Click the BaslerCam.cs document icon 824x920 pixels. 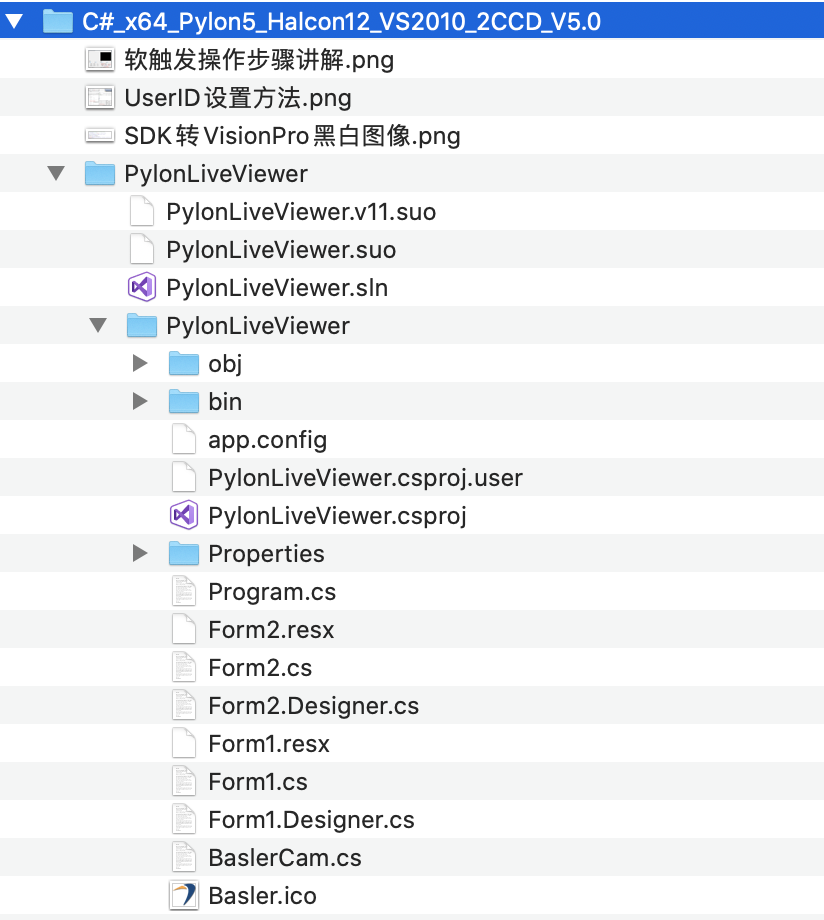pyautogui.click(x=184, y=857)
